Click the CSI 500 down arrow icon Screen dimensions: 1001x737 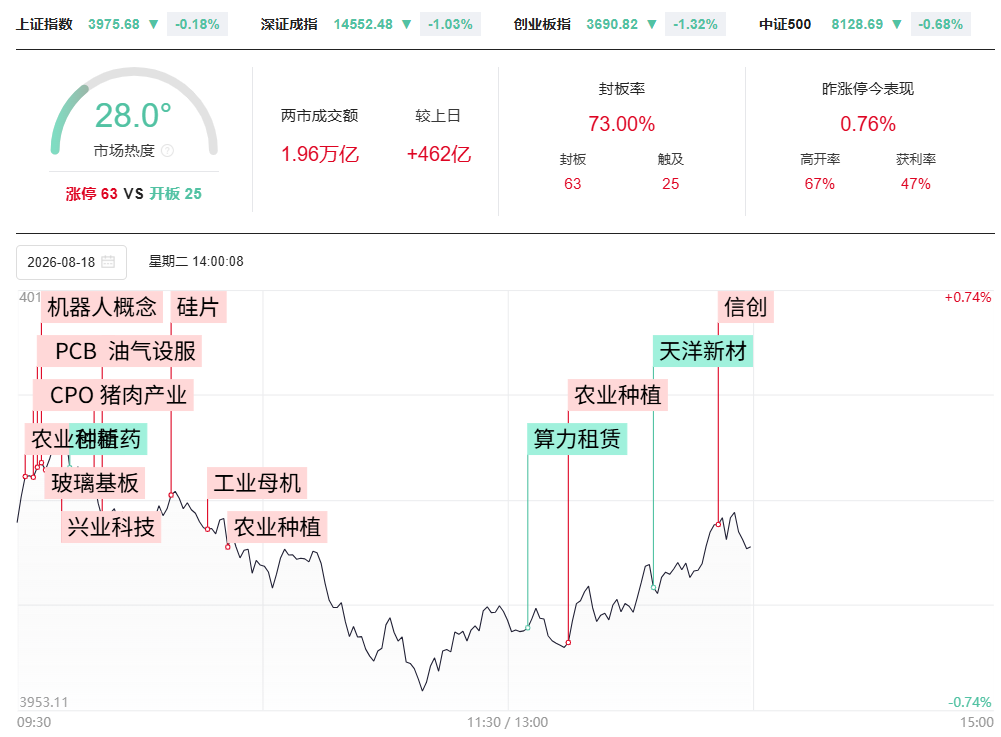coord(897,24)
